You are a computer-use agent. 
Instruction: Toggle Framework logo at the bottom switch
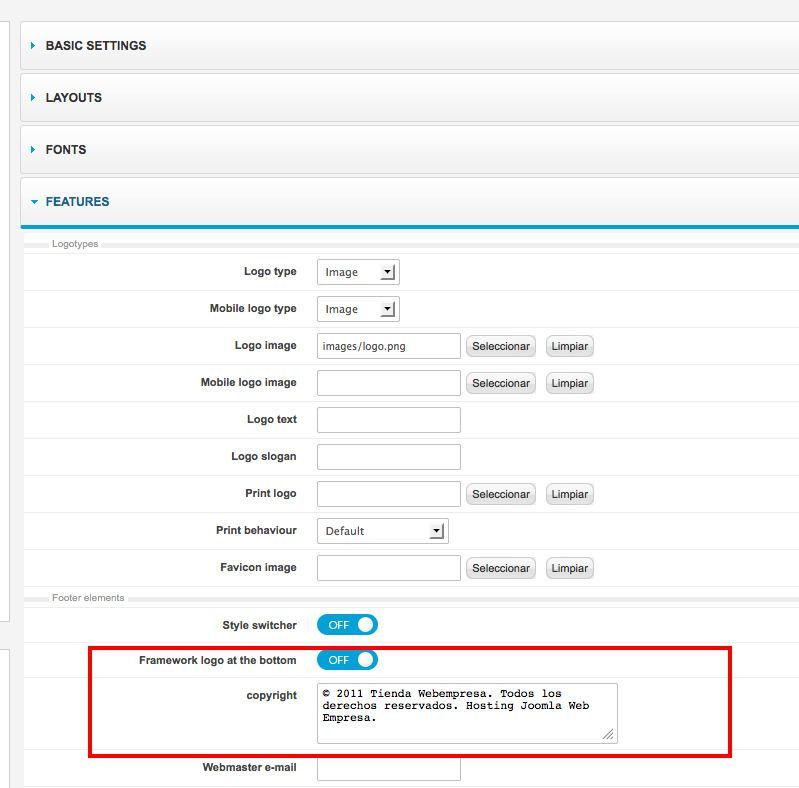pos(348,660)
